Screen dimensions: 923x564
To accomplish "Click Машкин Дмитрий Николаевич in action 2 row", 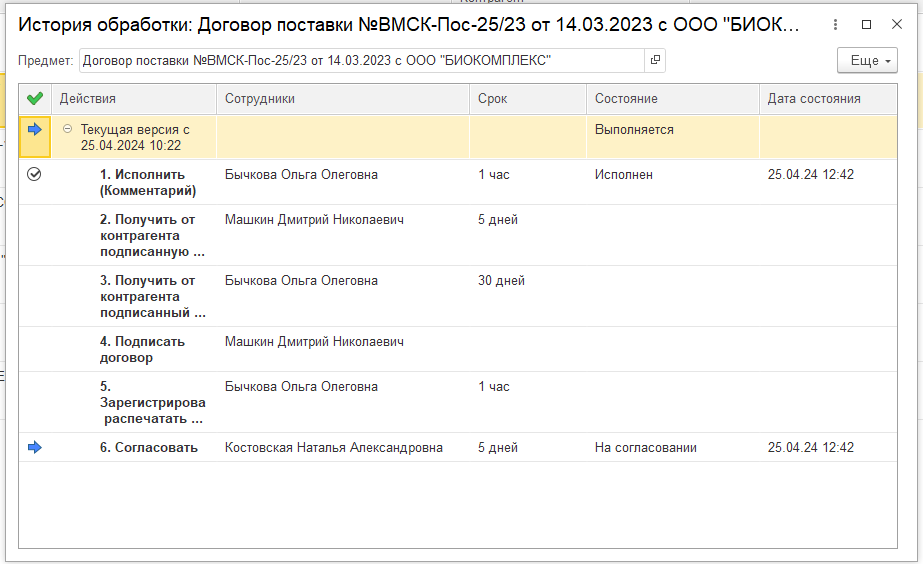I will (x=314, y=220).
